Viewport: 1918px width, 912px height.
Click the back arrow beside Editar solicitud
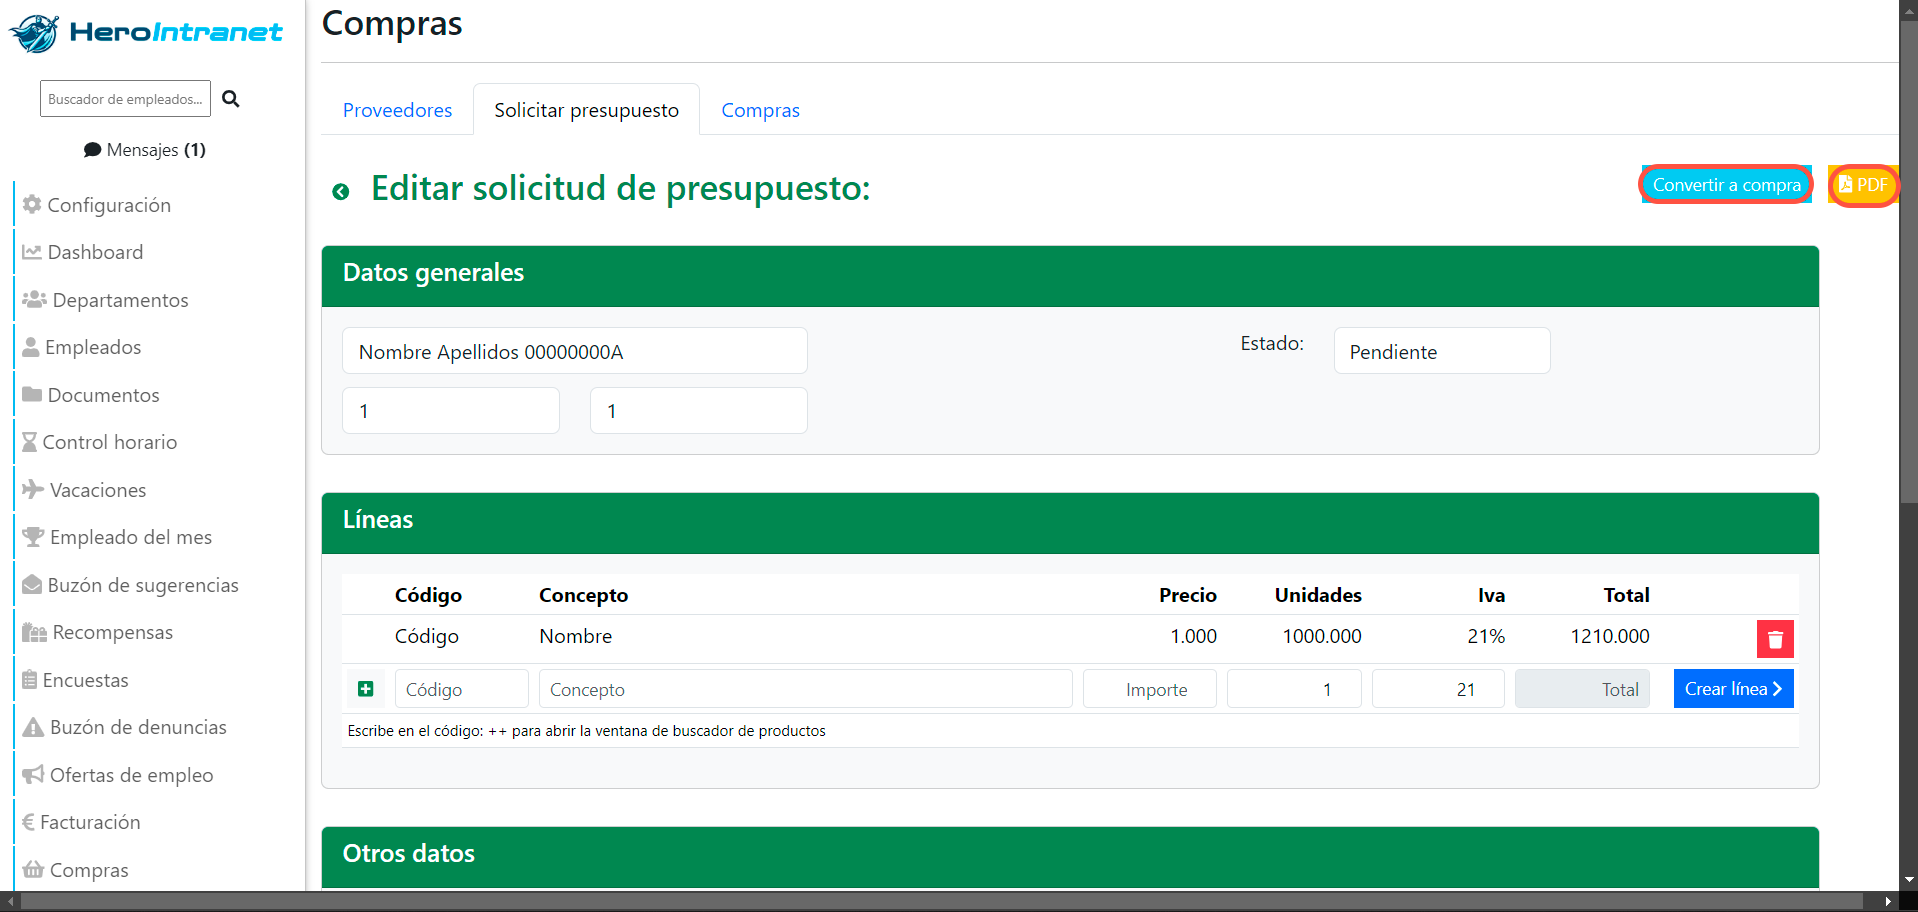pos(341,191)
